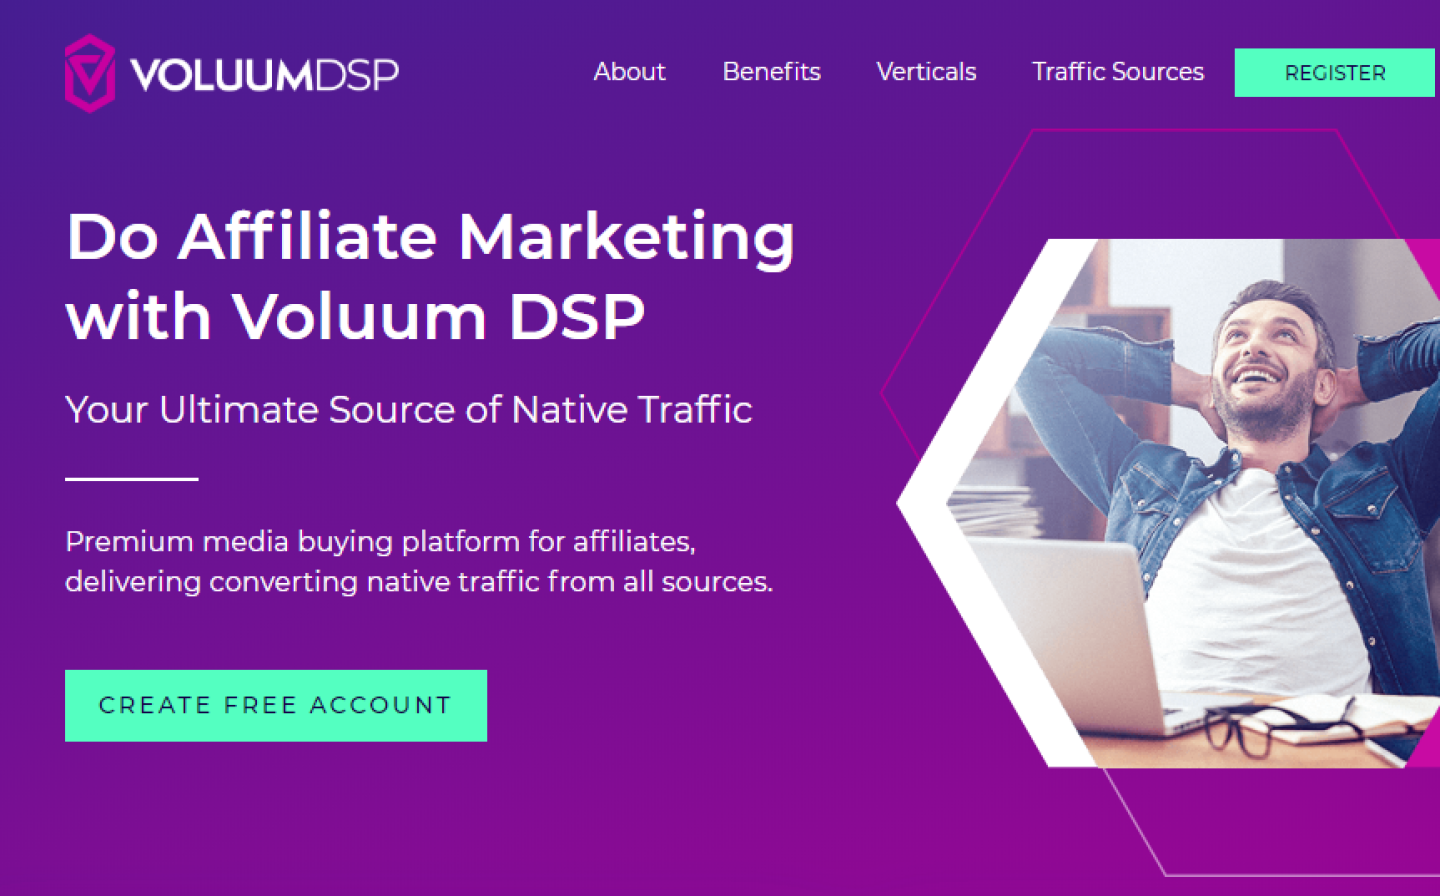The image size is (1440, 896).
Task: Click the Voluum shield logo icon
Action: 90,73
